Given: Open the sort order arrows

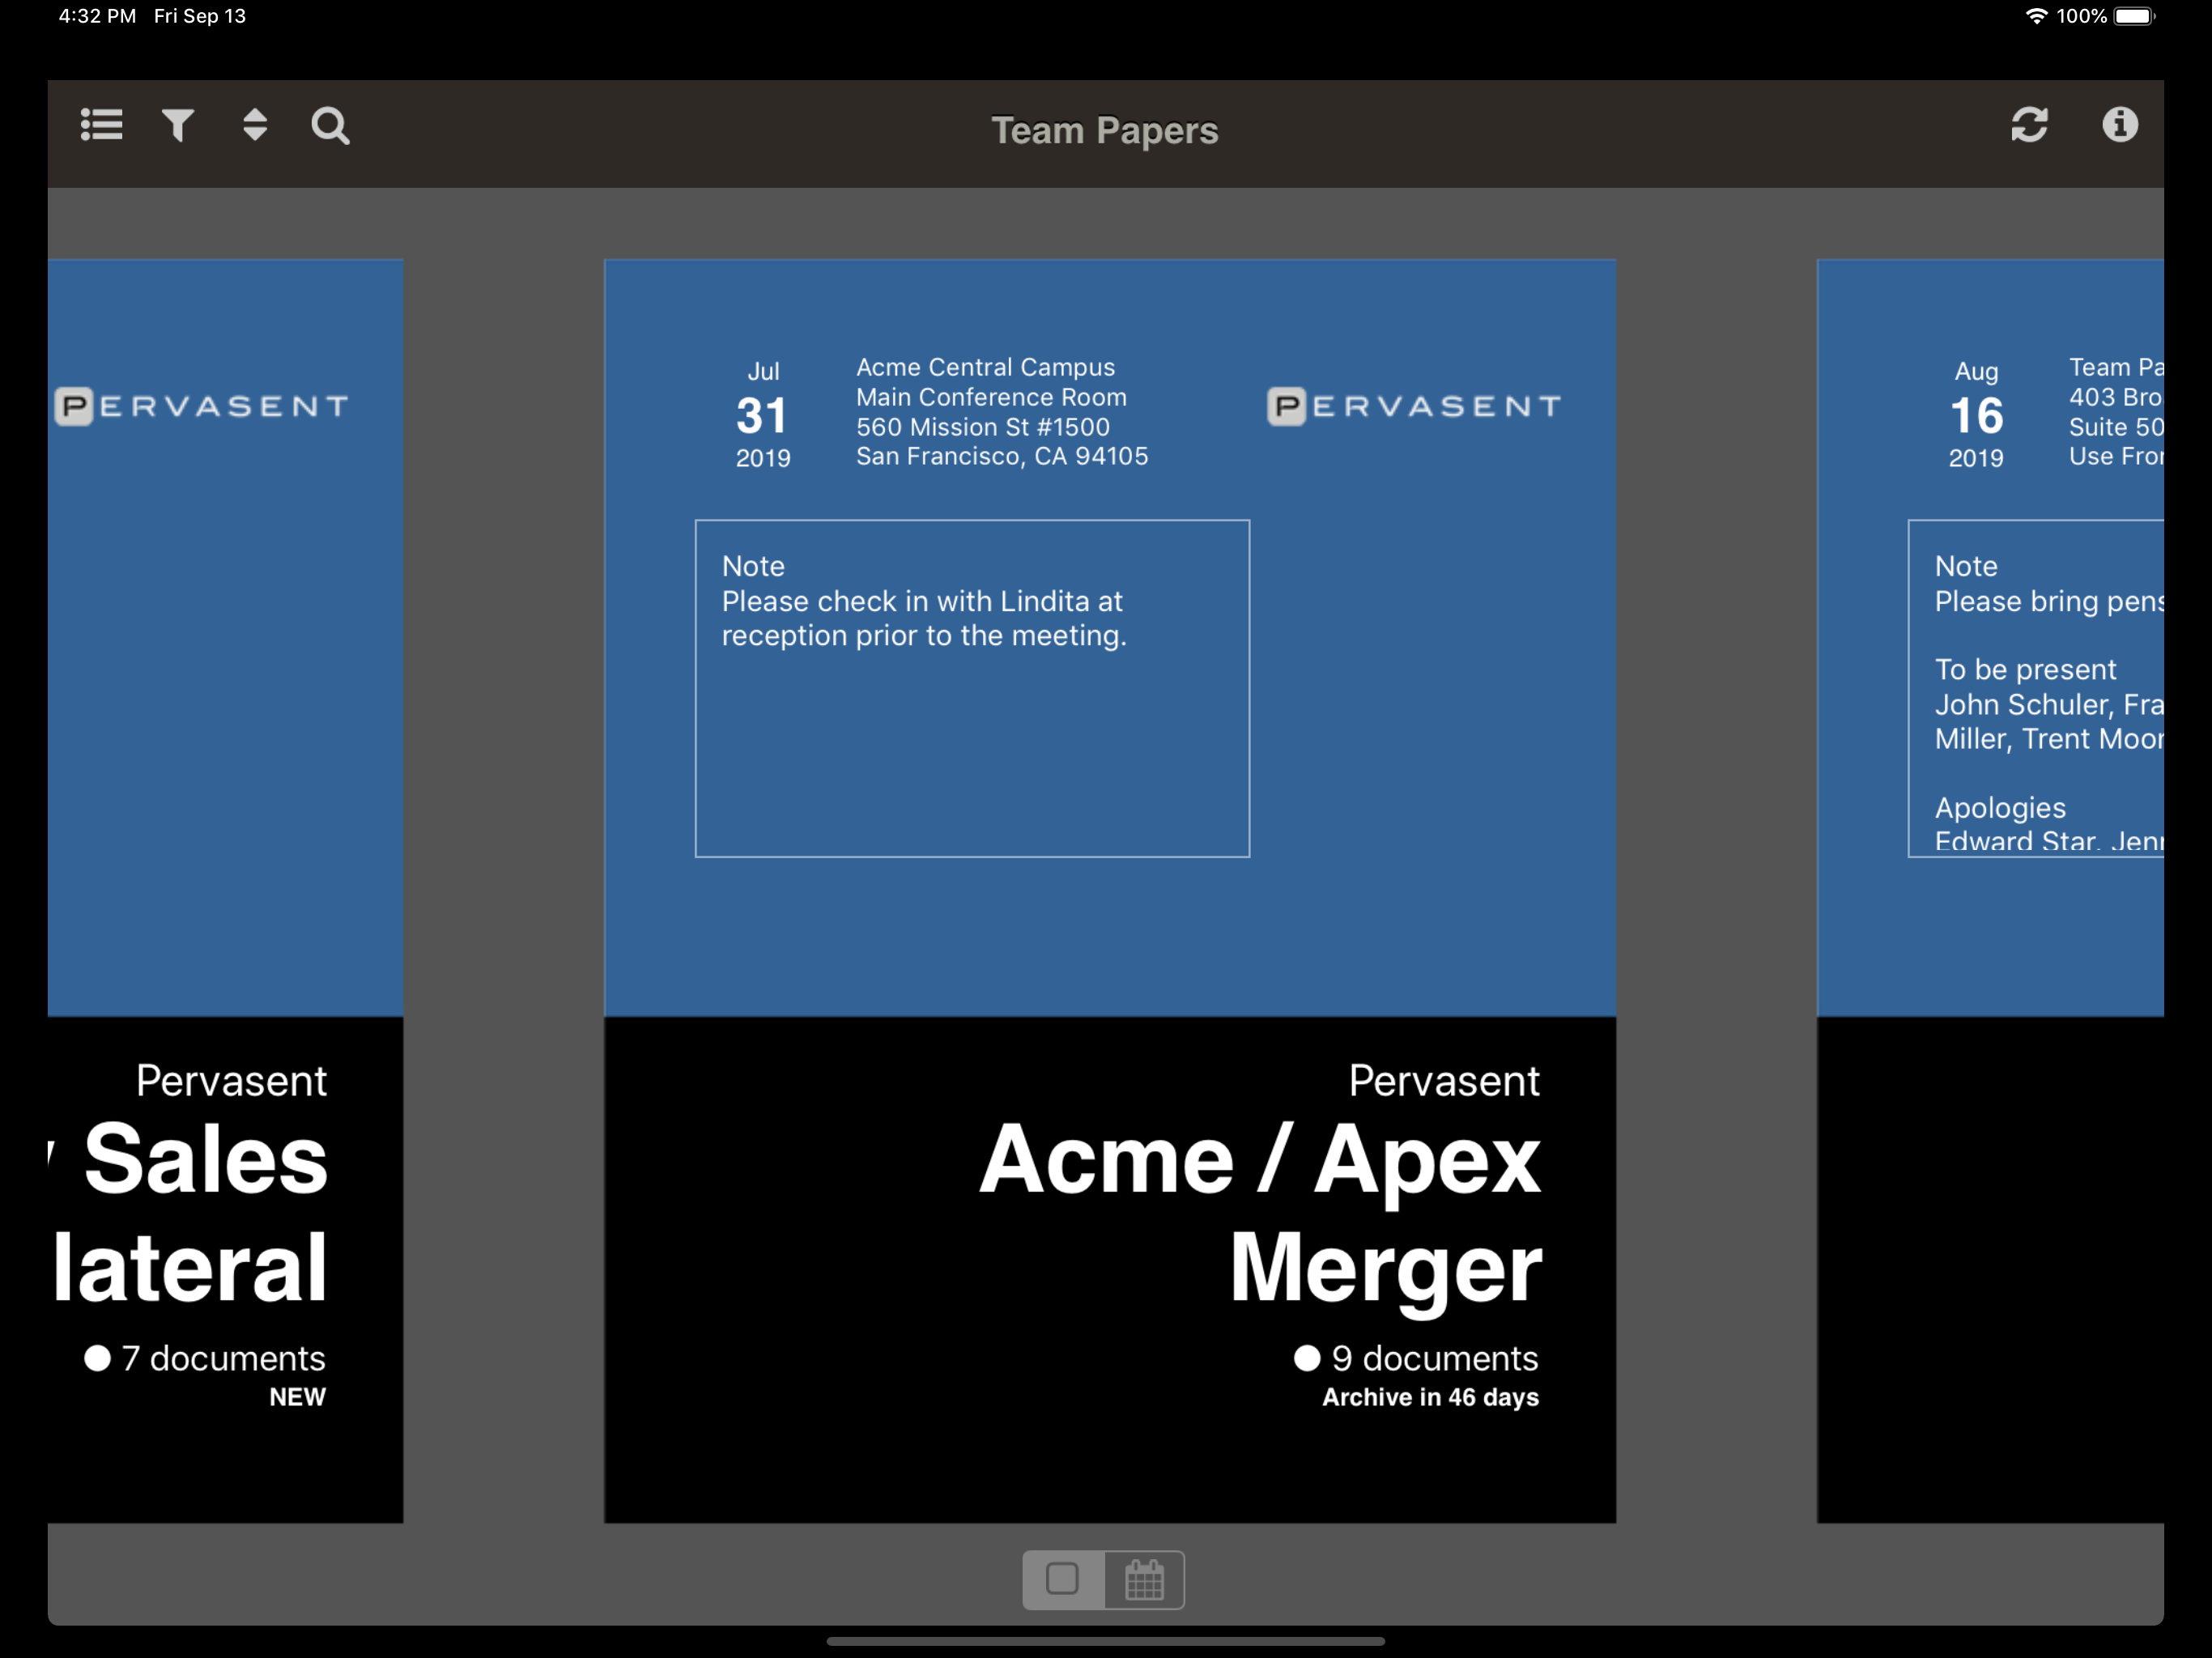Looking at the screenshot, I should pos(255,125).
